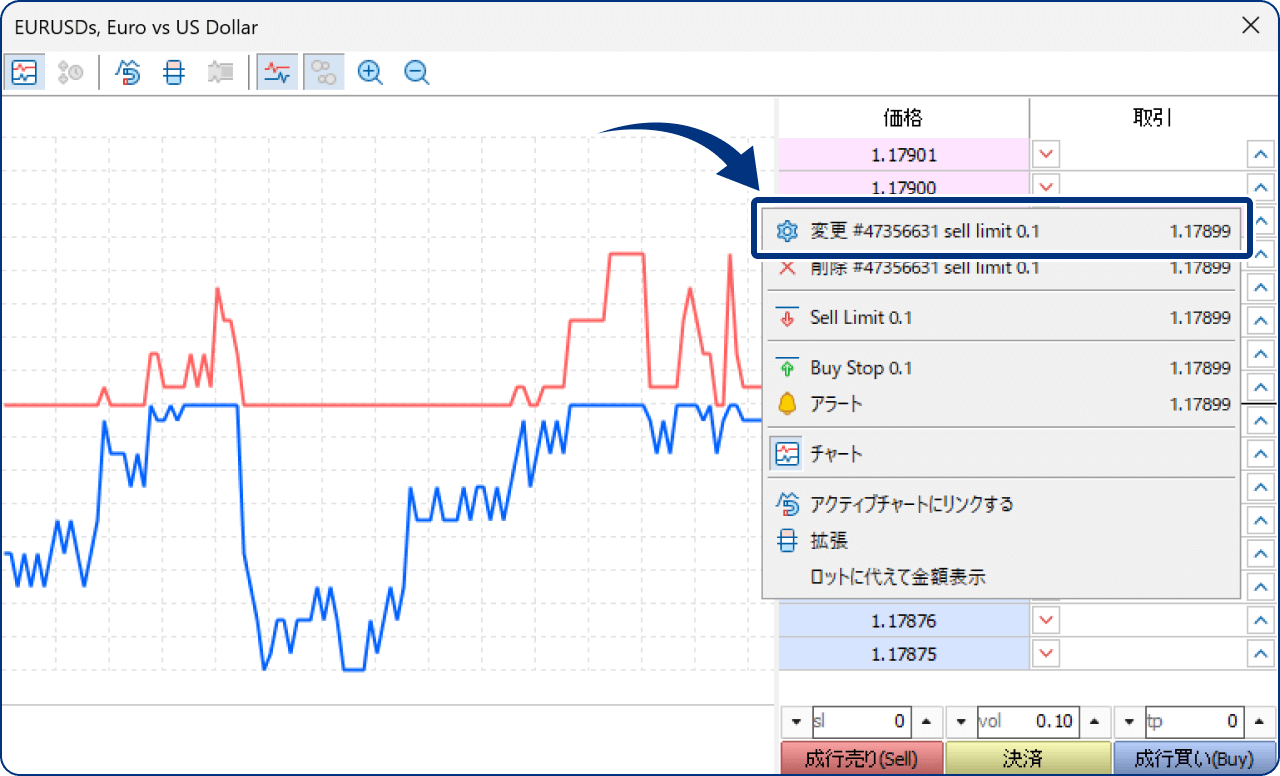Decrease the tp value with the down arrow
This screenshot has height=776, width=1280.
1130,721
